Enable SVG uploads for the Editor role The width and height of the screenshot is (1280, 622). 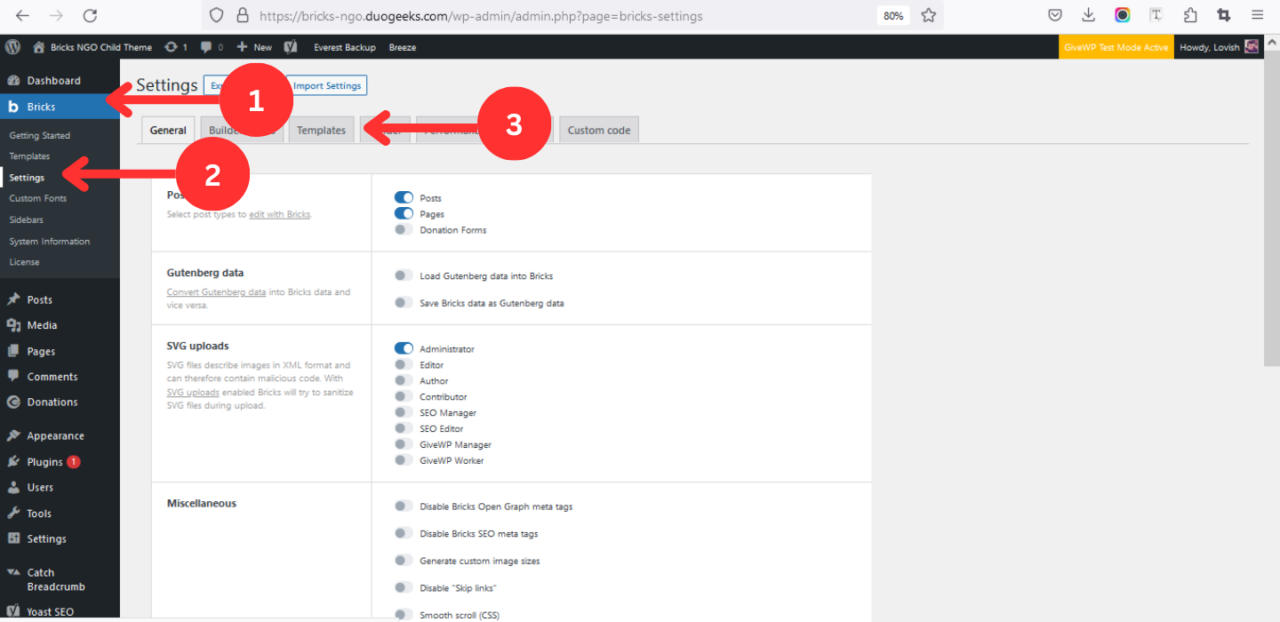404,364
